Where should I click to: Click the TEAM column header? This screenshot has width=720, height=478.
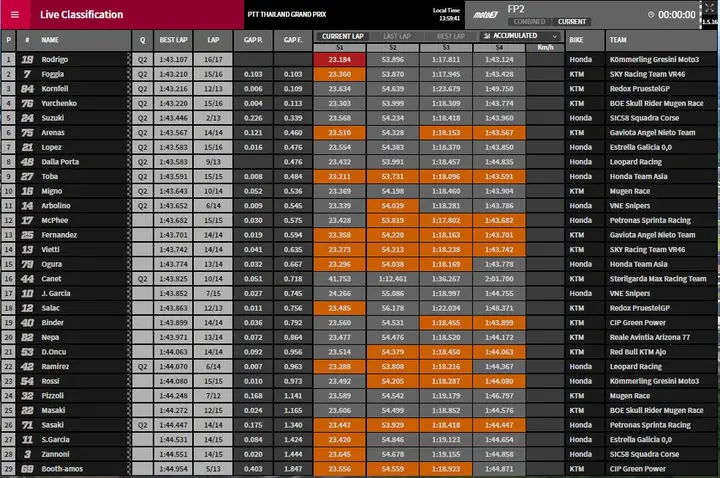[661, 40]
